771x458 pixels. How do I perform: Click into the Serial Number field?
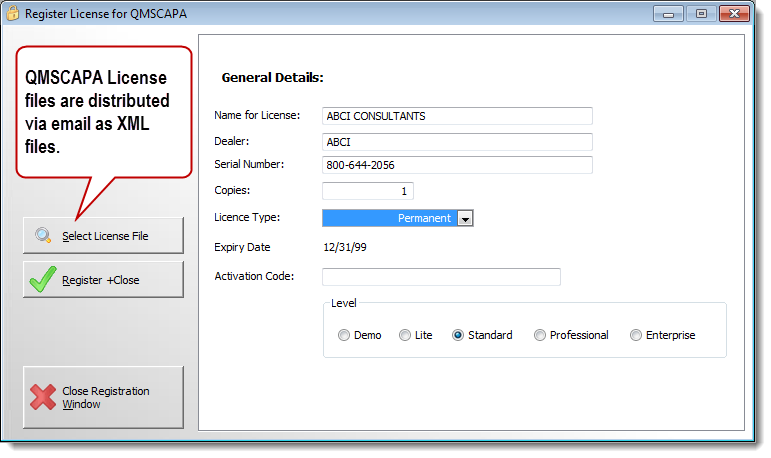click(457, 165)
